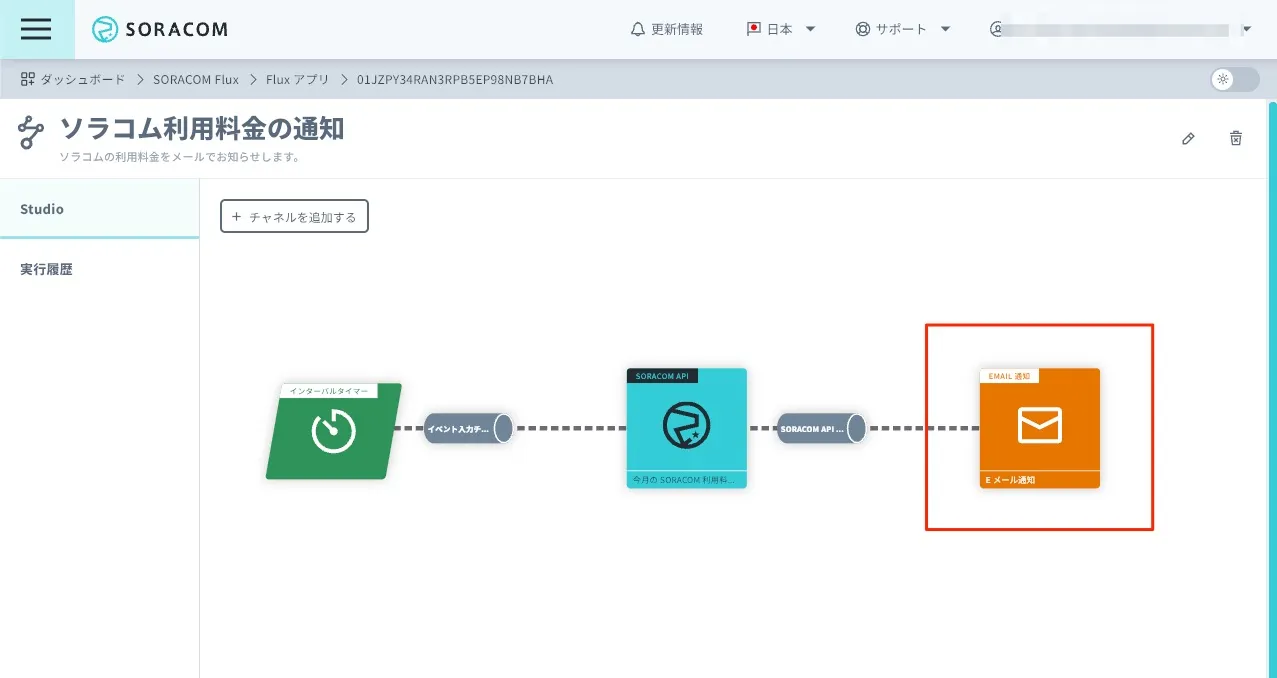Click the vertical scrollbar on right
The image size is (1277, 678).
coord(1272,388)
